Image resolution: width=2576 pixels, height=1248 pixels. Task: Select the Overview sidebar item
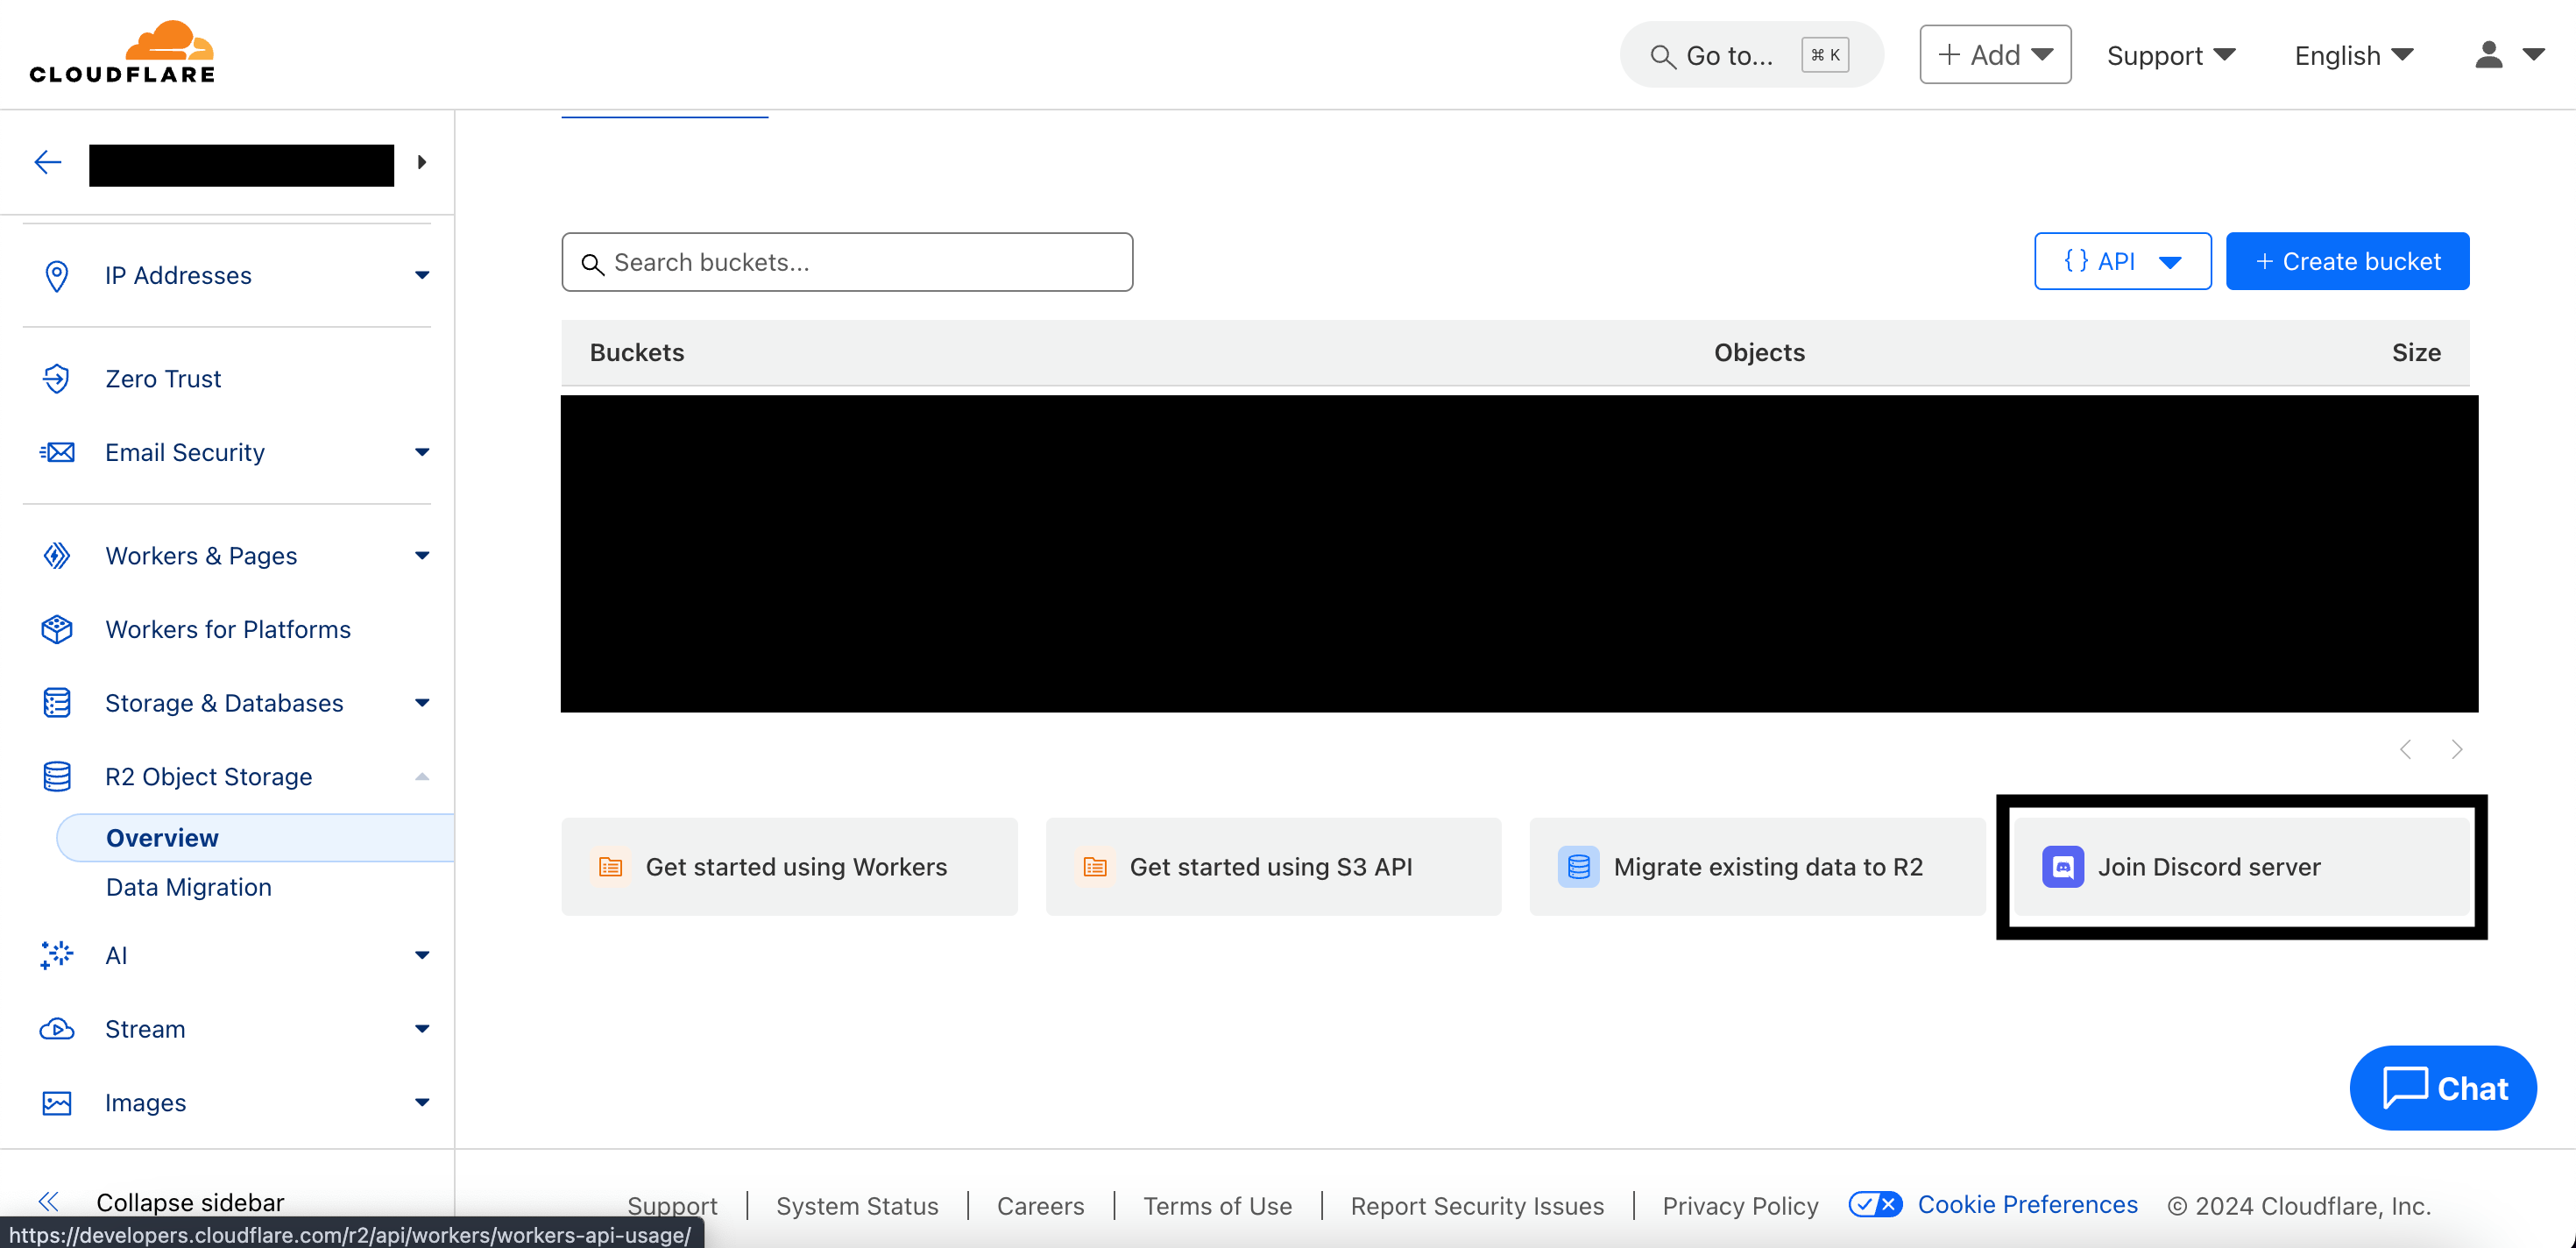tap(162, 837)
